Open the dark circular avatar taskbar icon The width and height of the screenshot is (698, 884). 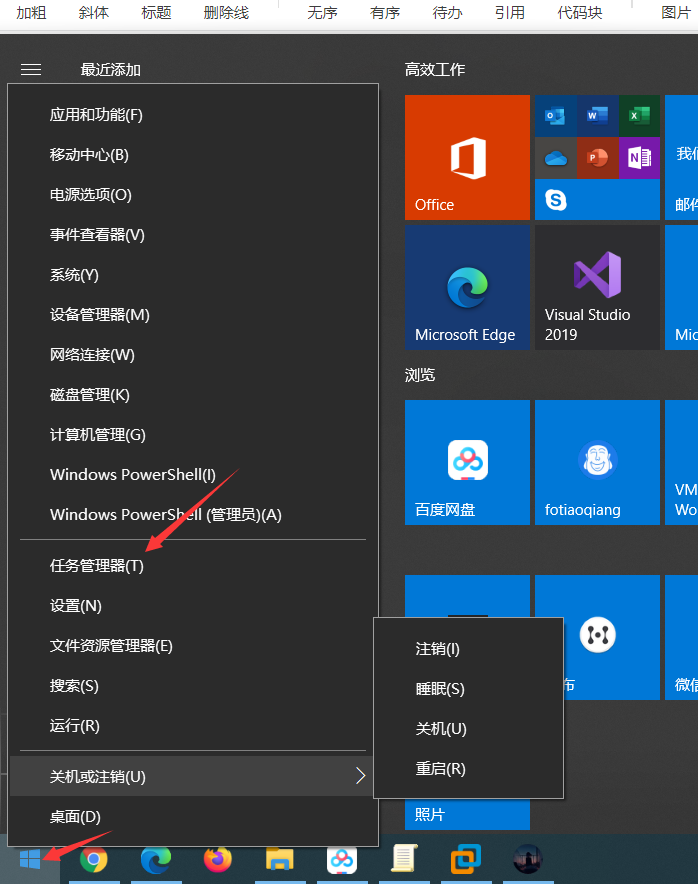tap(528, 859)
